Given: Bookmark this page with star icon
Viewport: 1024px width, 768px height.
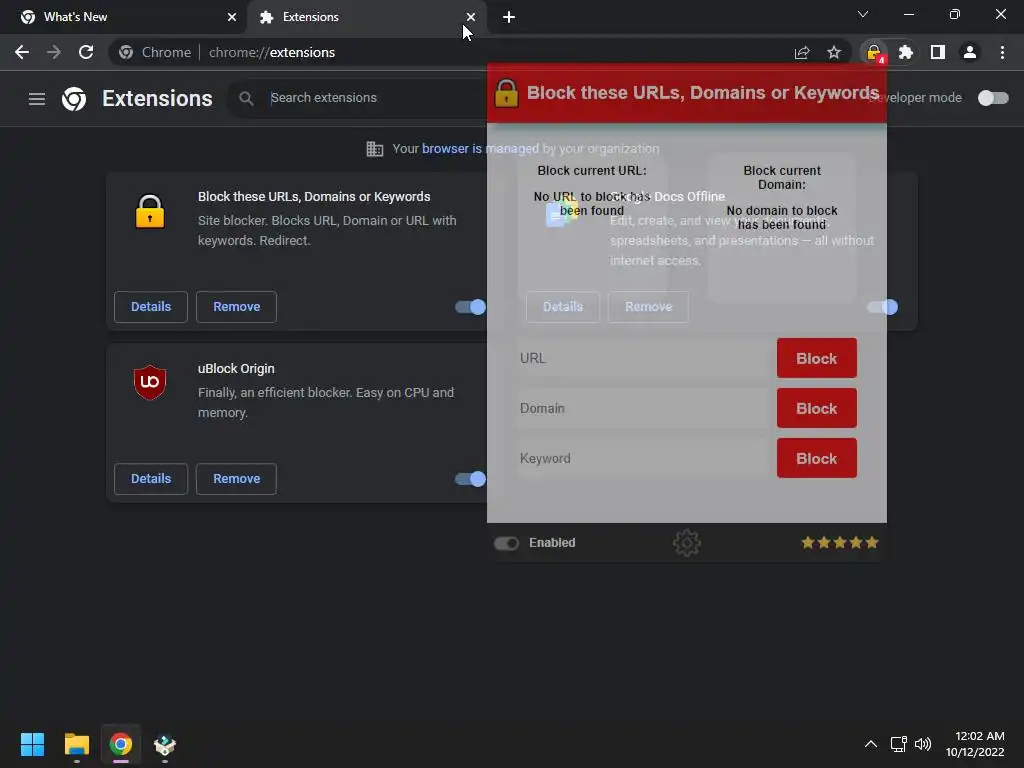Looking at the screenshot, I should click(x=834, y=52).
